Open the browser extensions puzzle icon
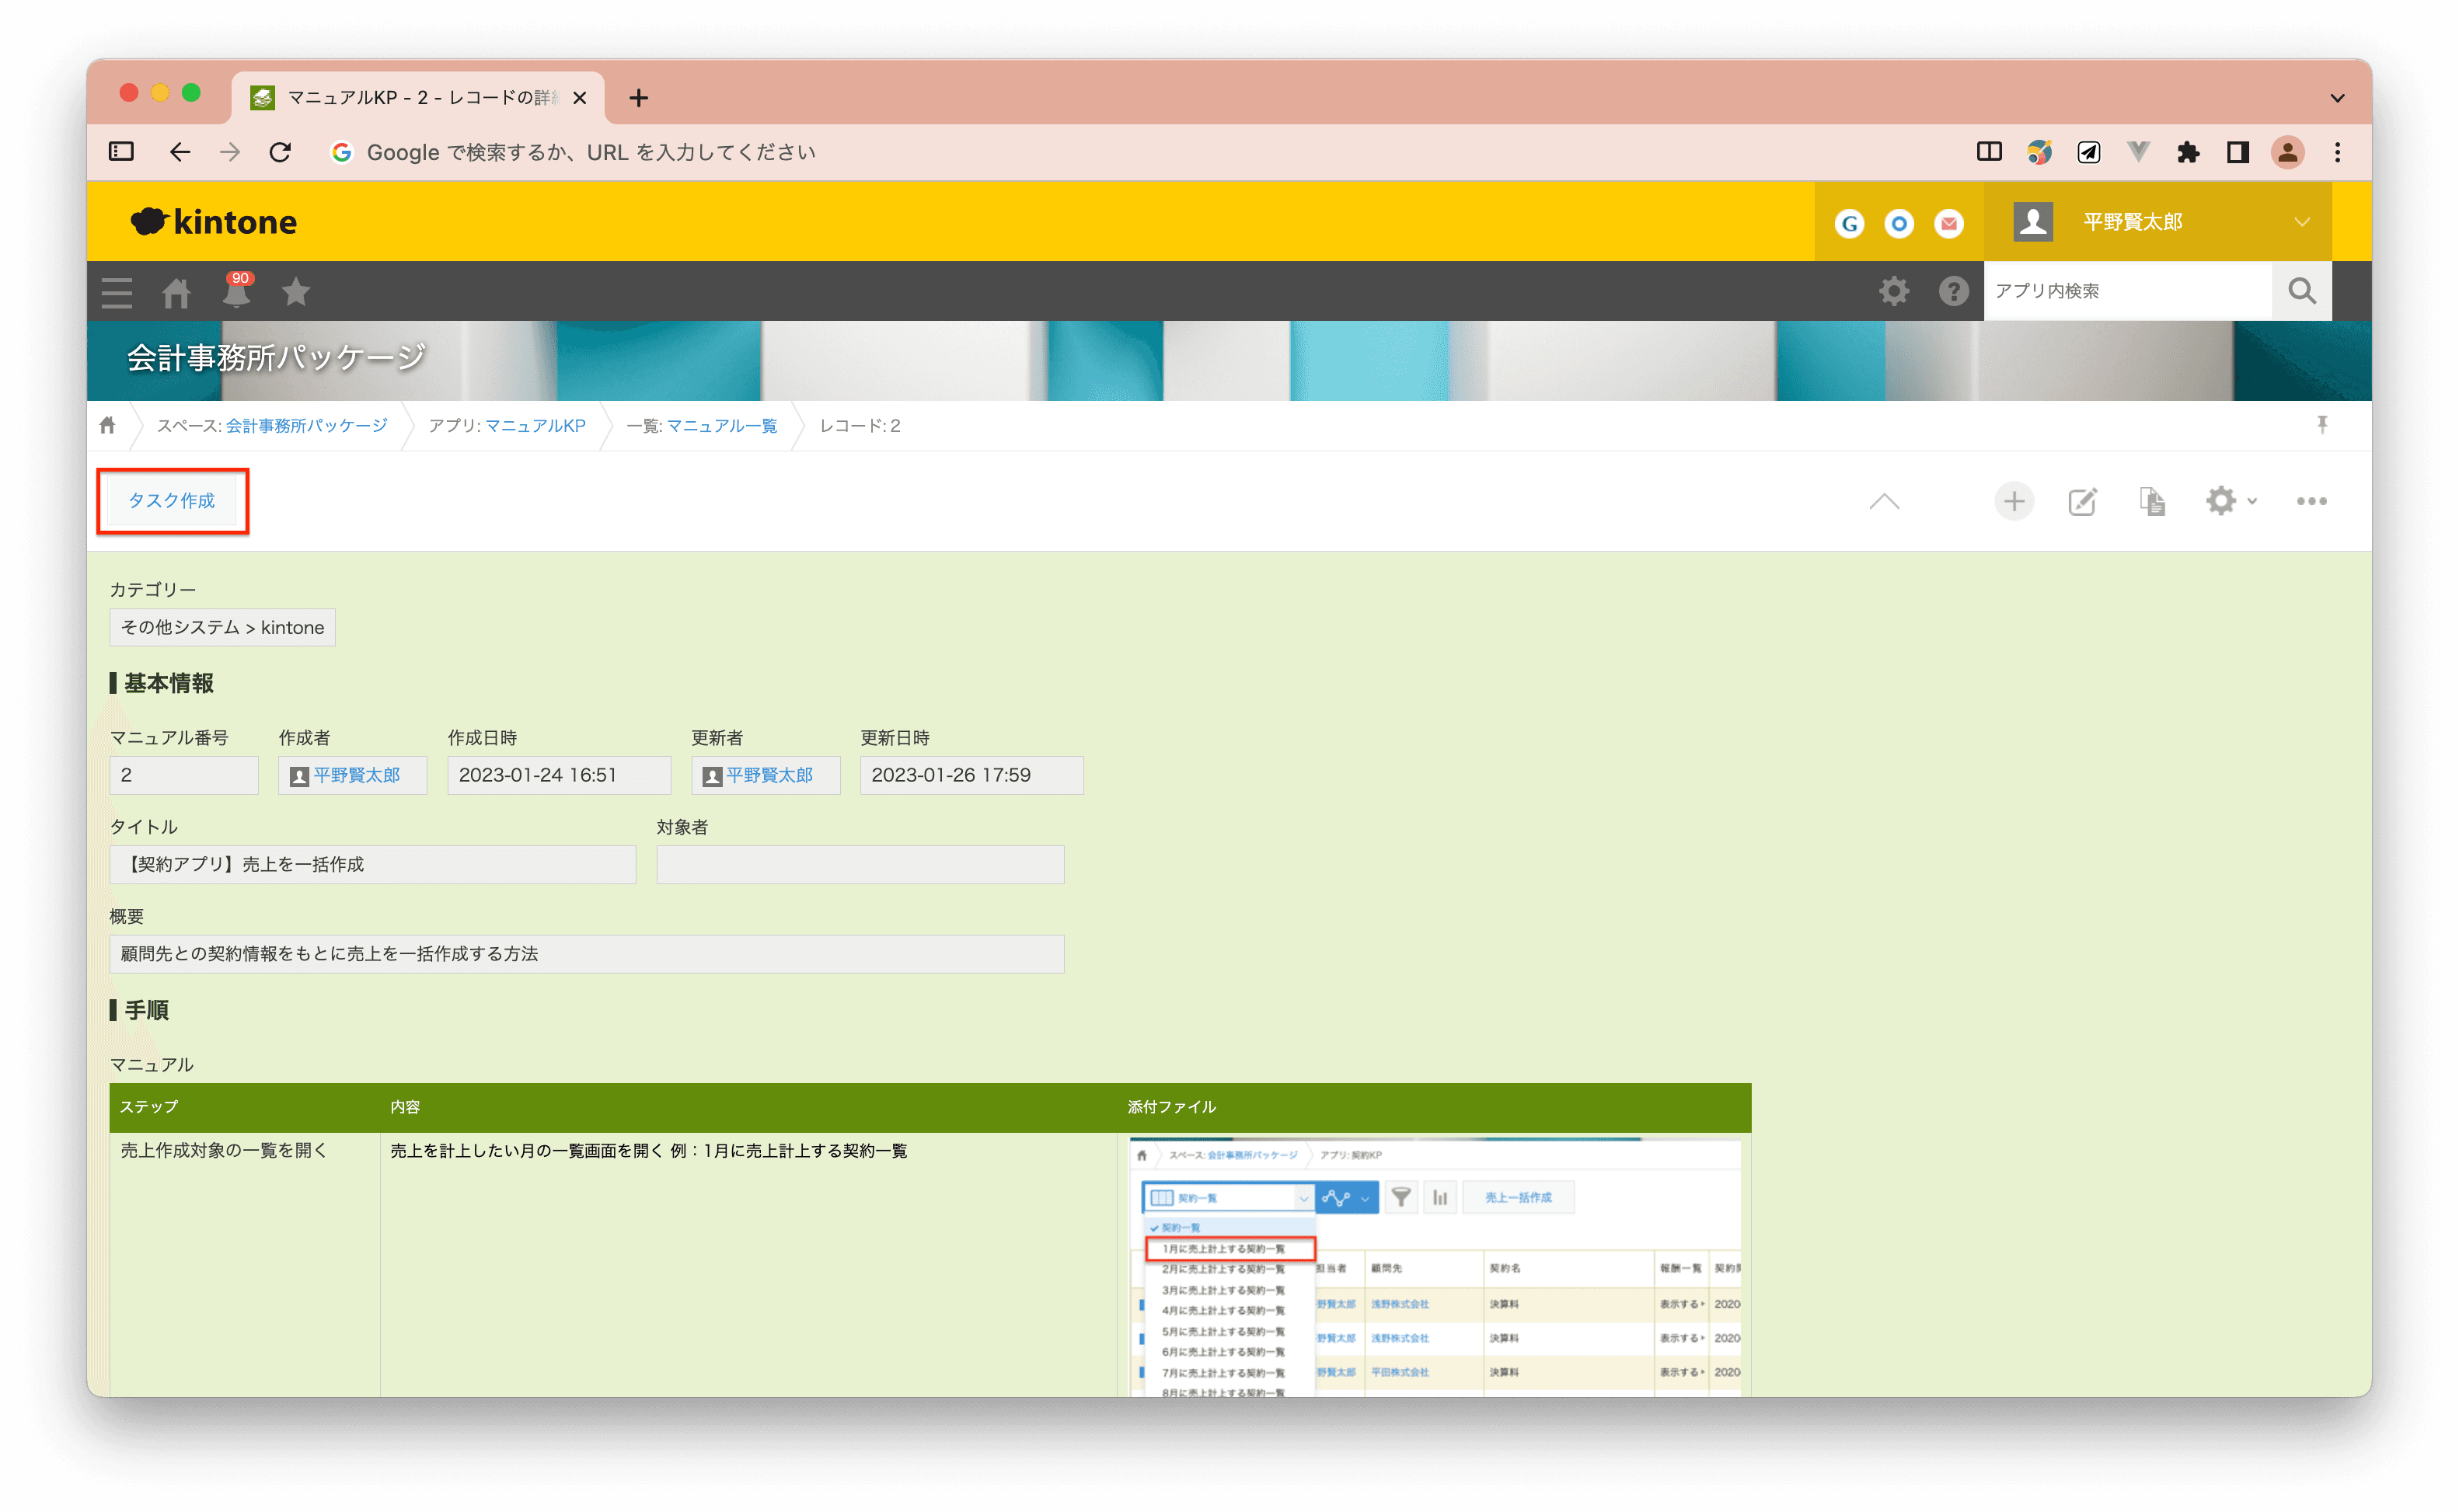Viewport: 2459px width, 1512px height. point(2187,152)
